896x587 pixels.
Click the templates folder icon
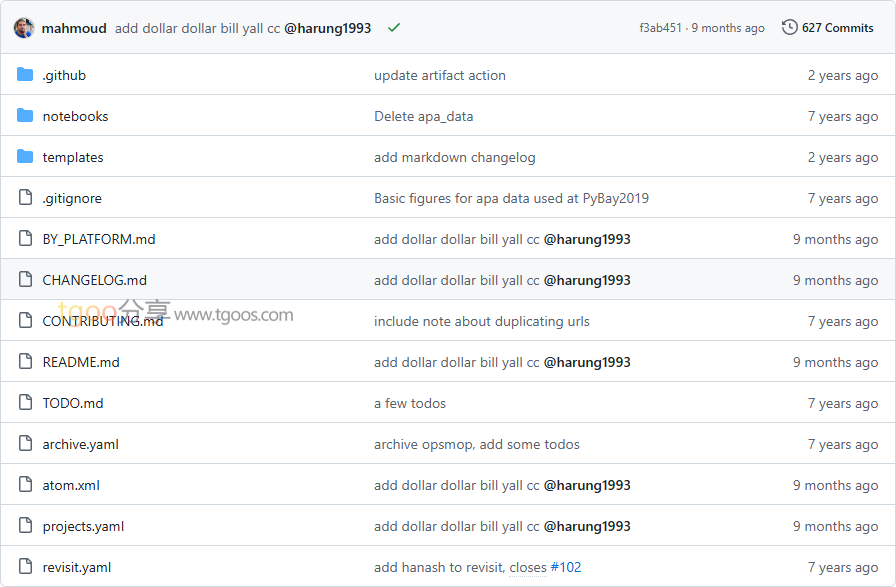click(25, 157)
